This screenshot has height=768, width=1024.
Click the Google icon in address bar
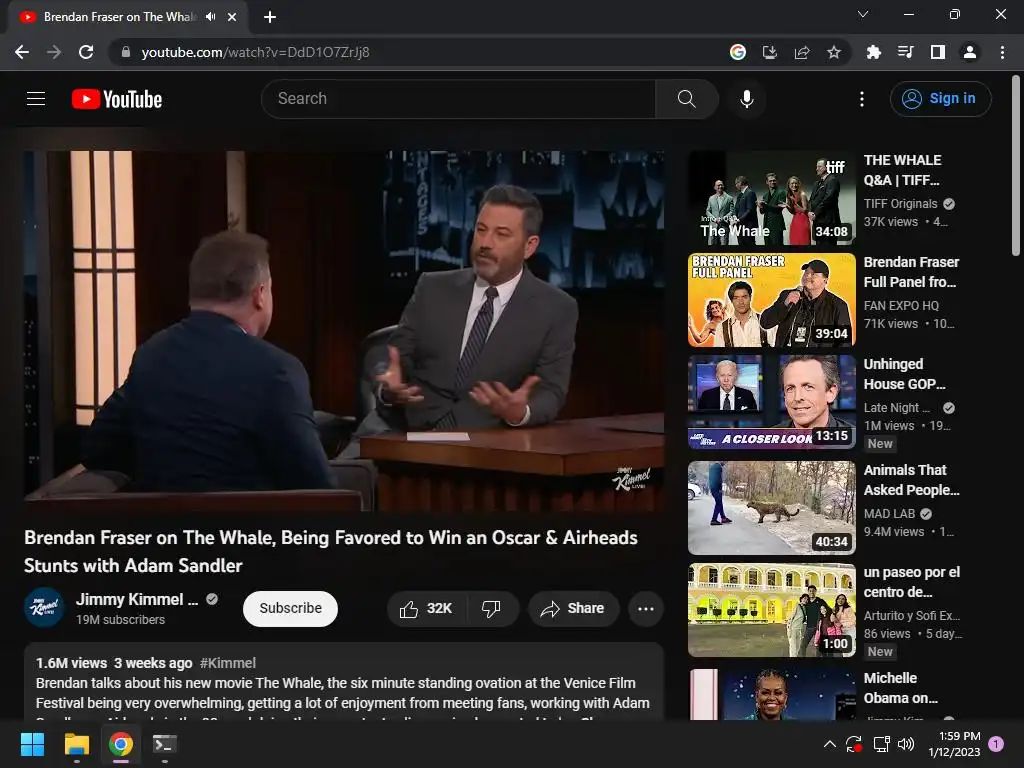click(x=738, y=52)
